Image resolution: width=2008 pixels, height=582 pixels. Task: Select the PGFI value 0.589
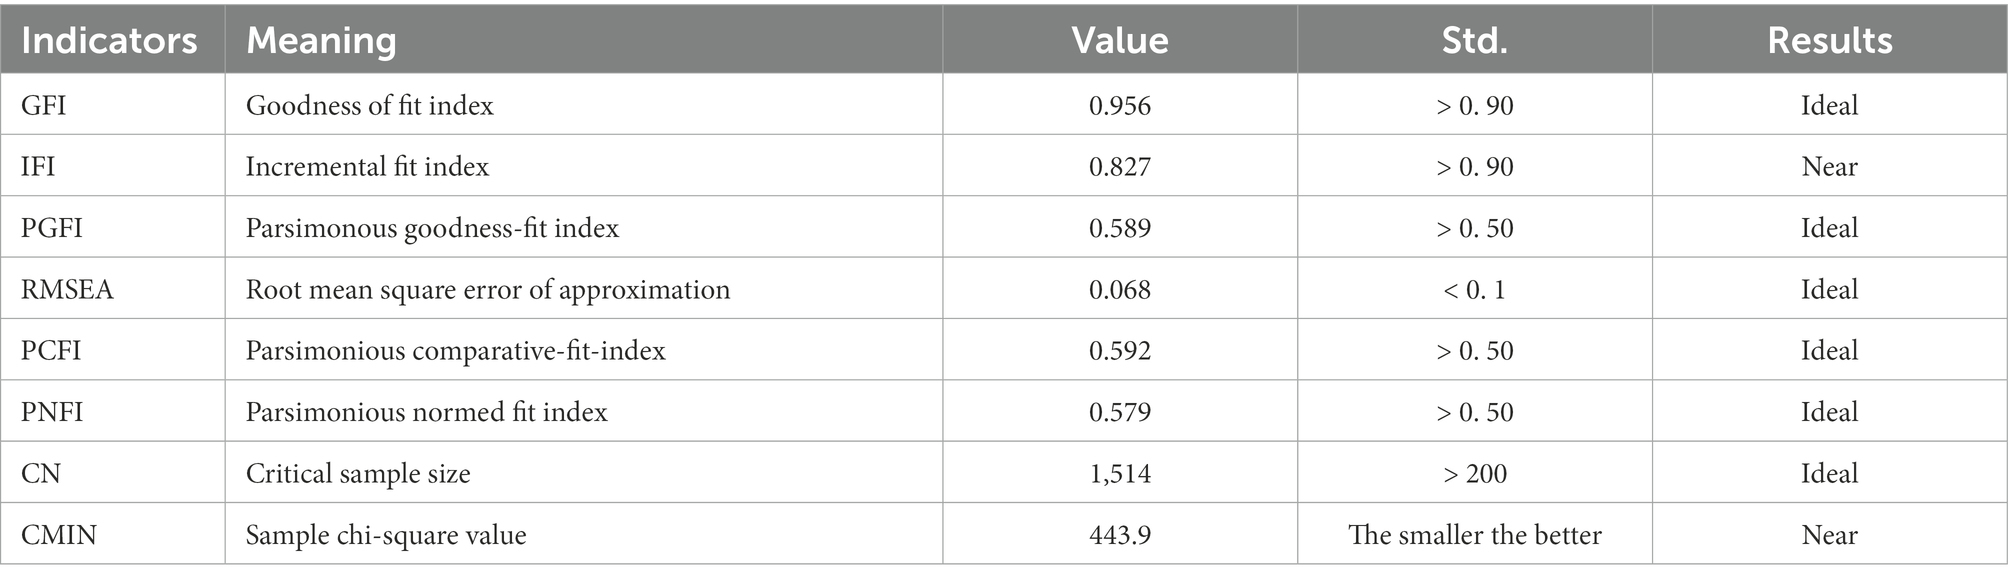[1120, 228]
